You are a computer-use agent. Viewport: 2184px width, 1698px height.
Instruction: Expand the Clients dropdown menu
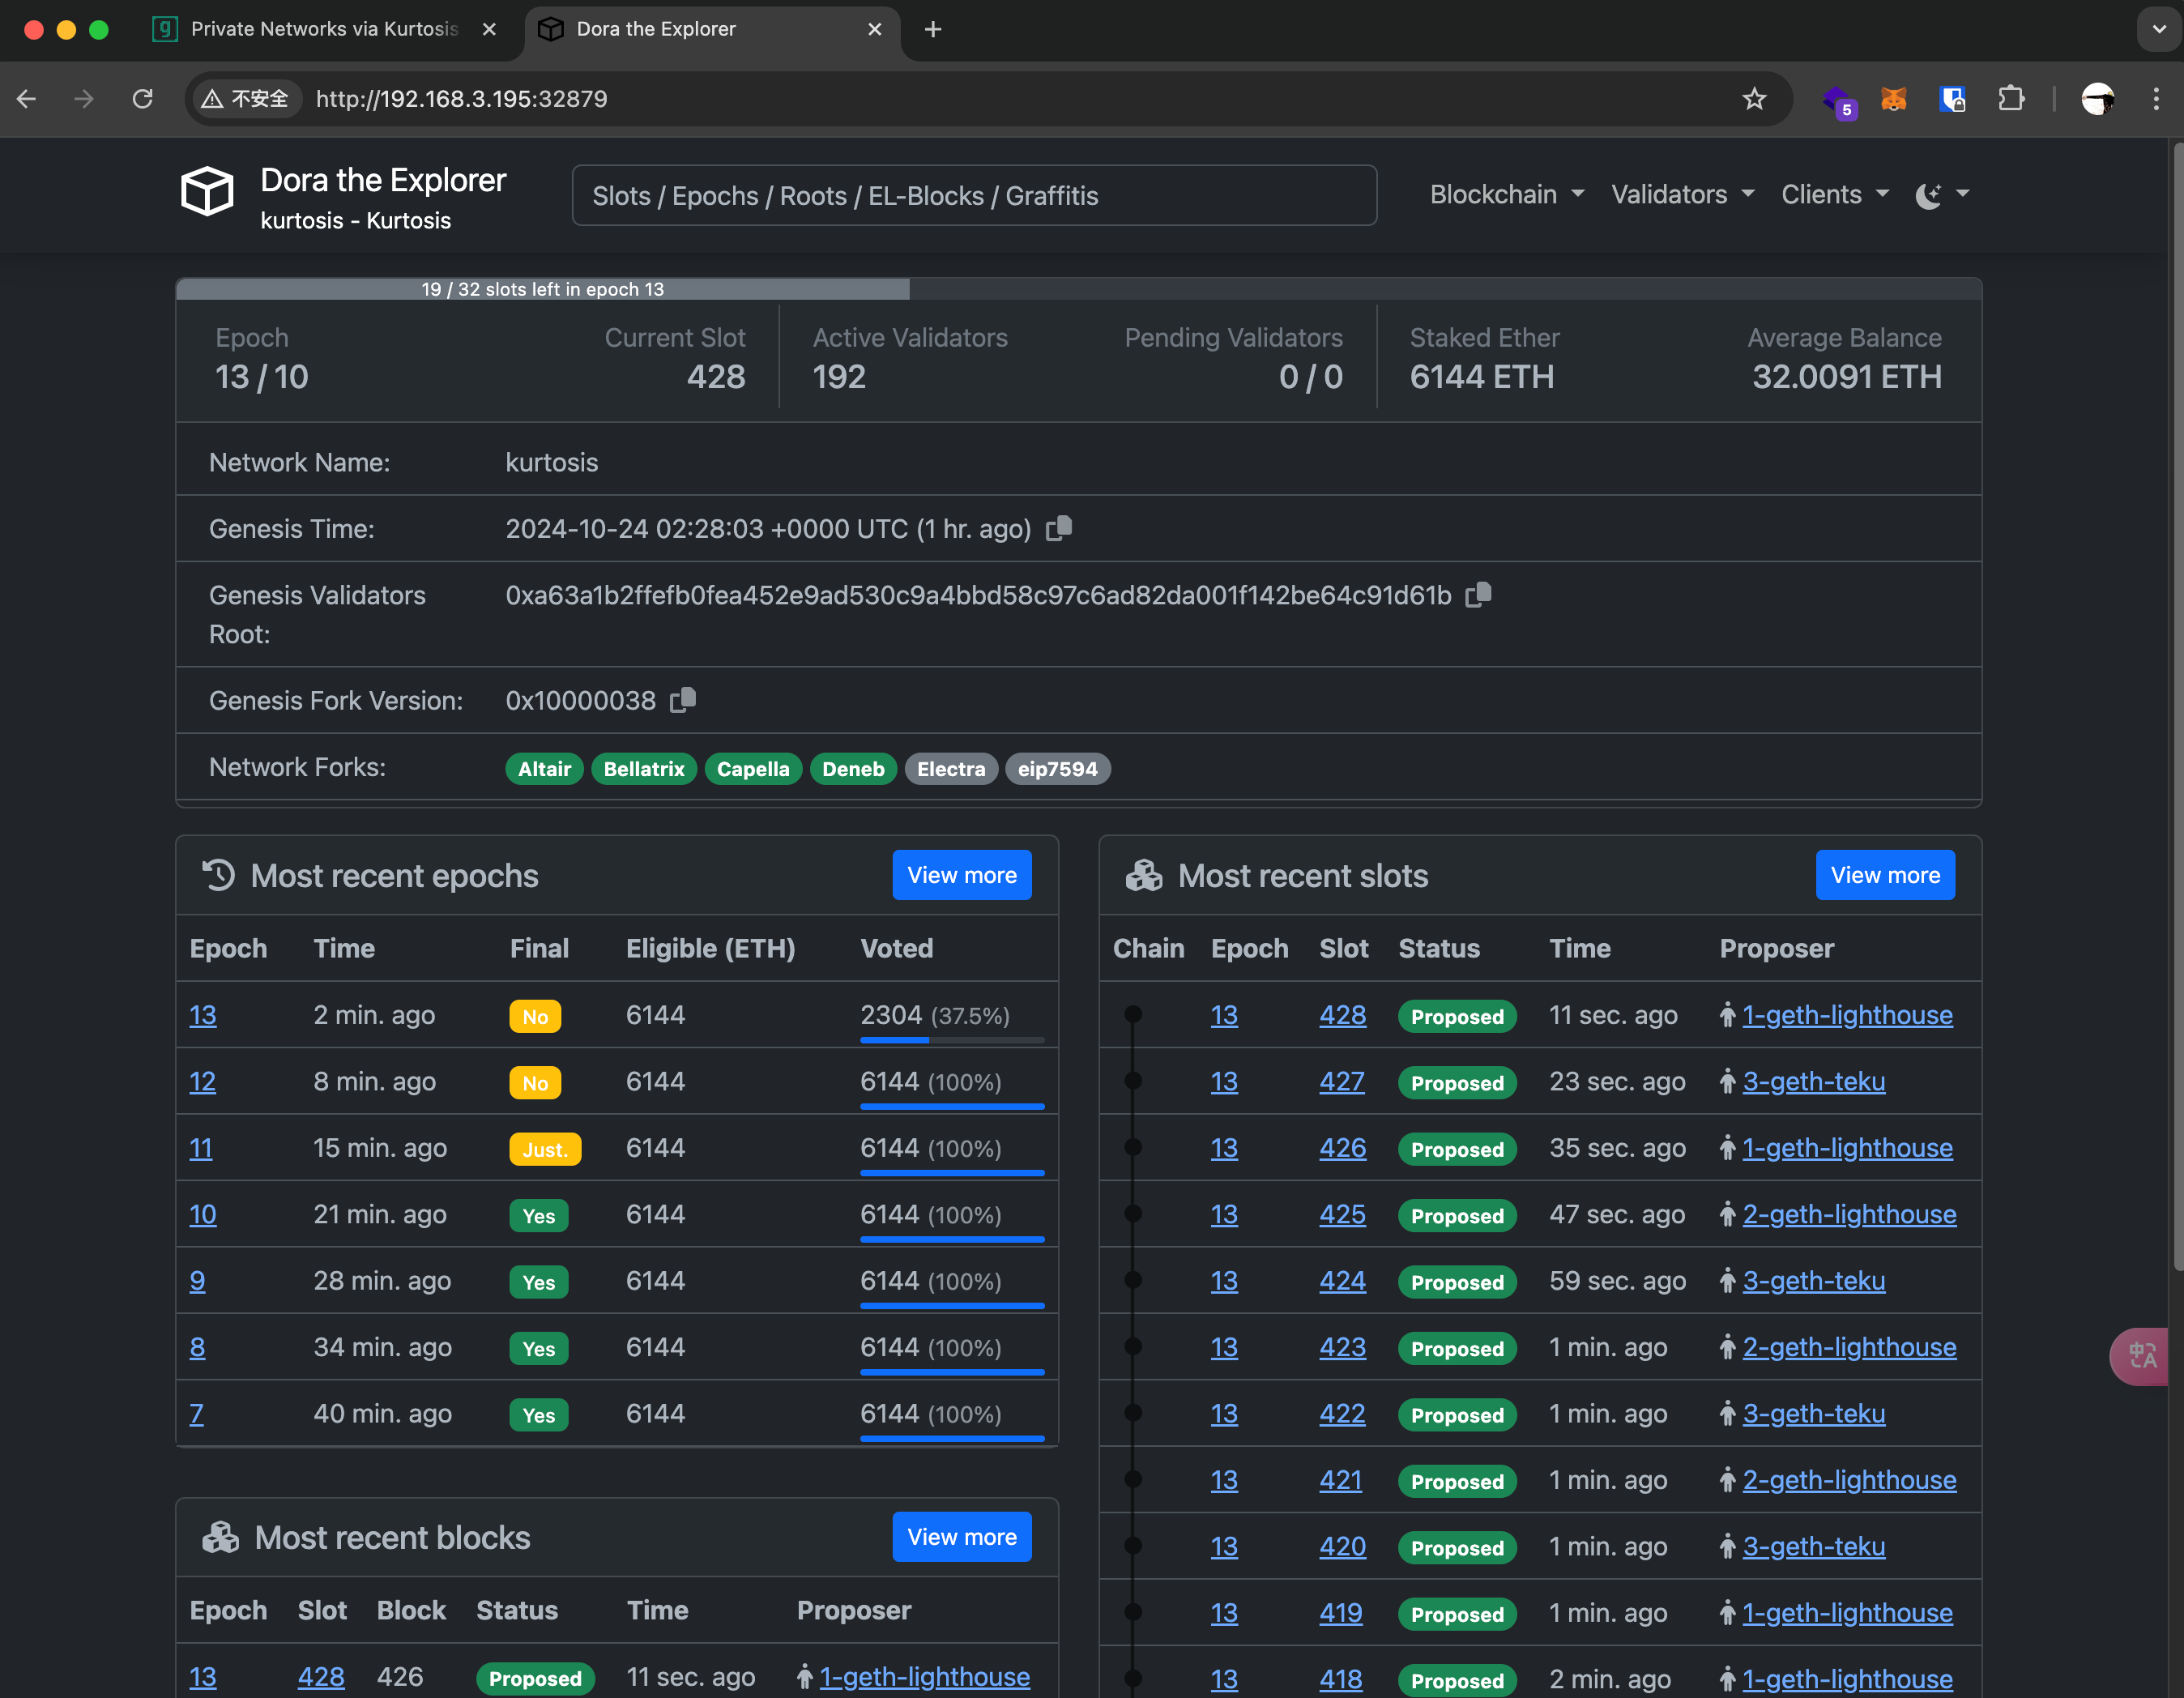pyautogui.click(x=1835, y=195)
